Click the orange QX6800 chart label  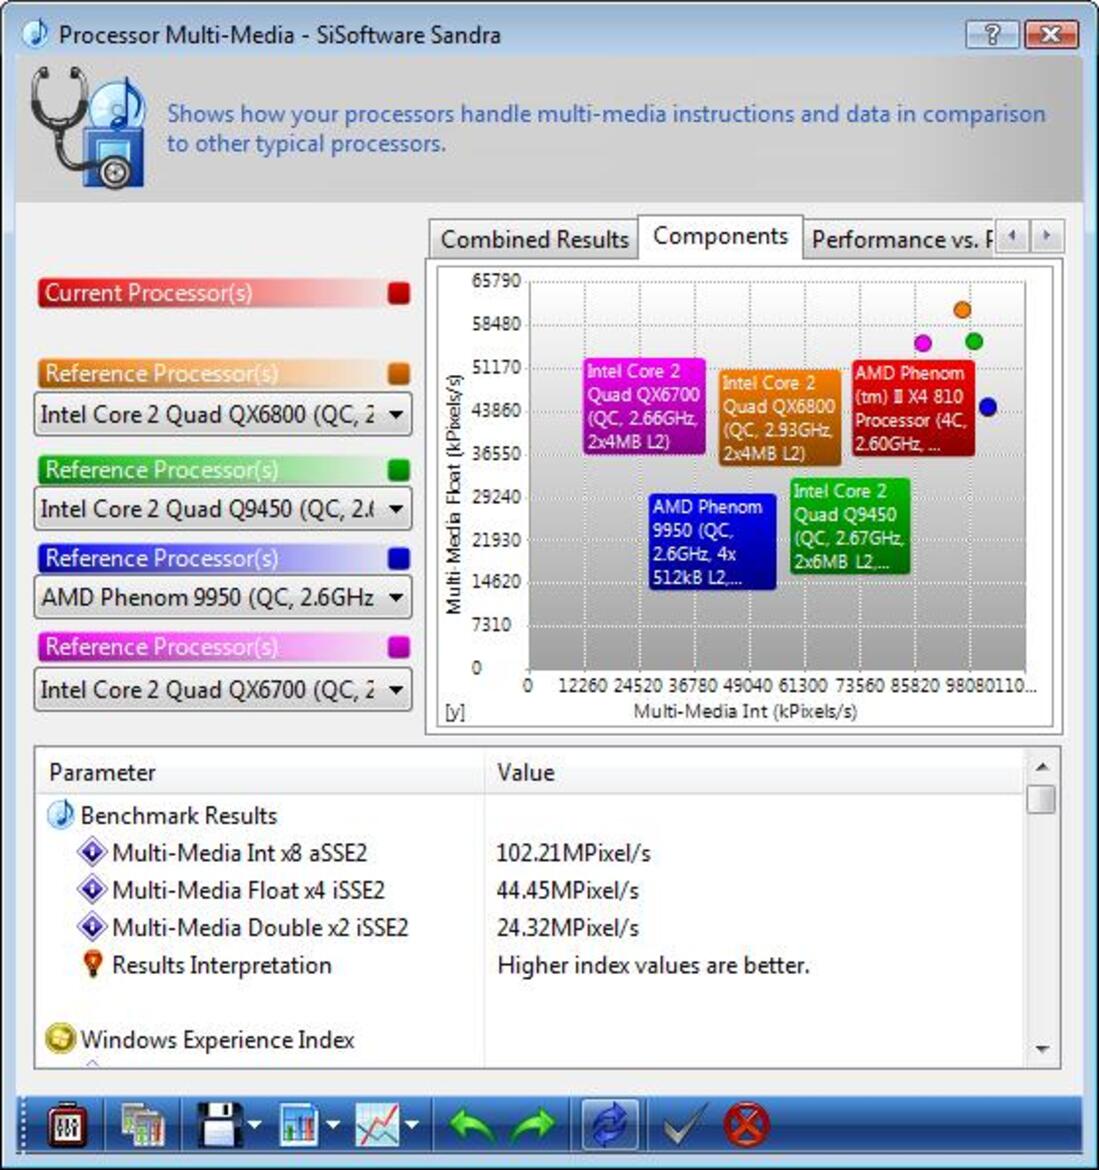(780, 418)
